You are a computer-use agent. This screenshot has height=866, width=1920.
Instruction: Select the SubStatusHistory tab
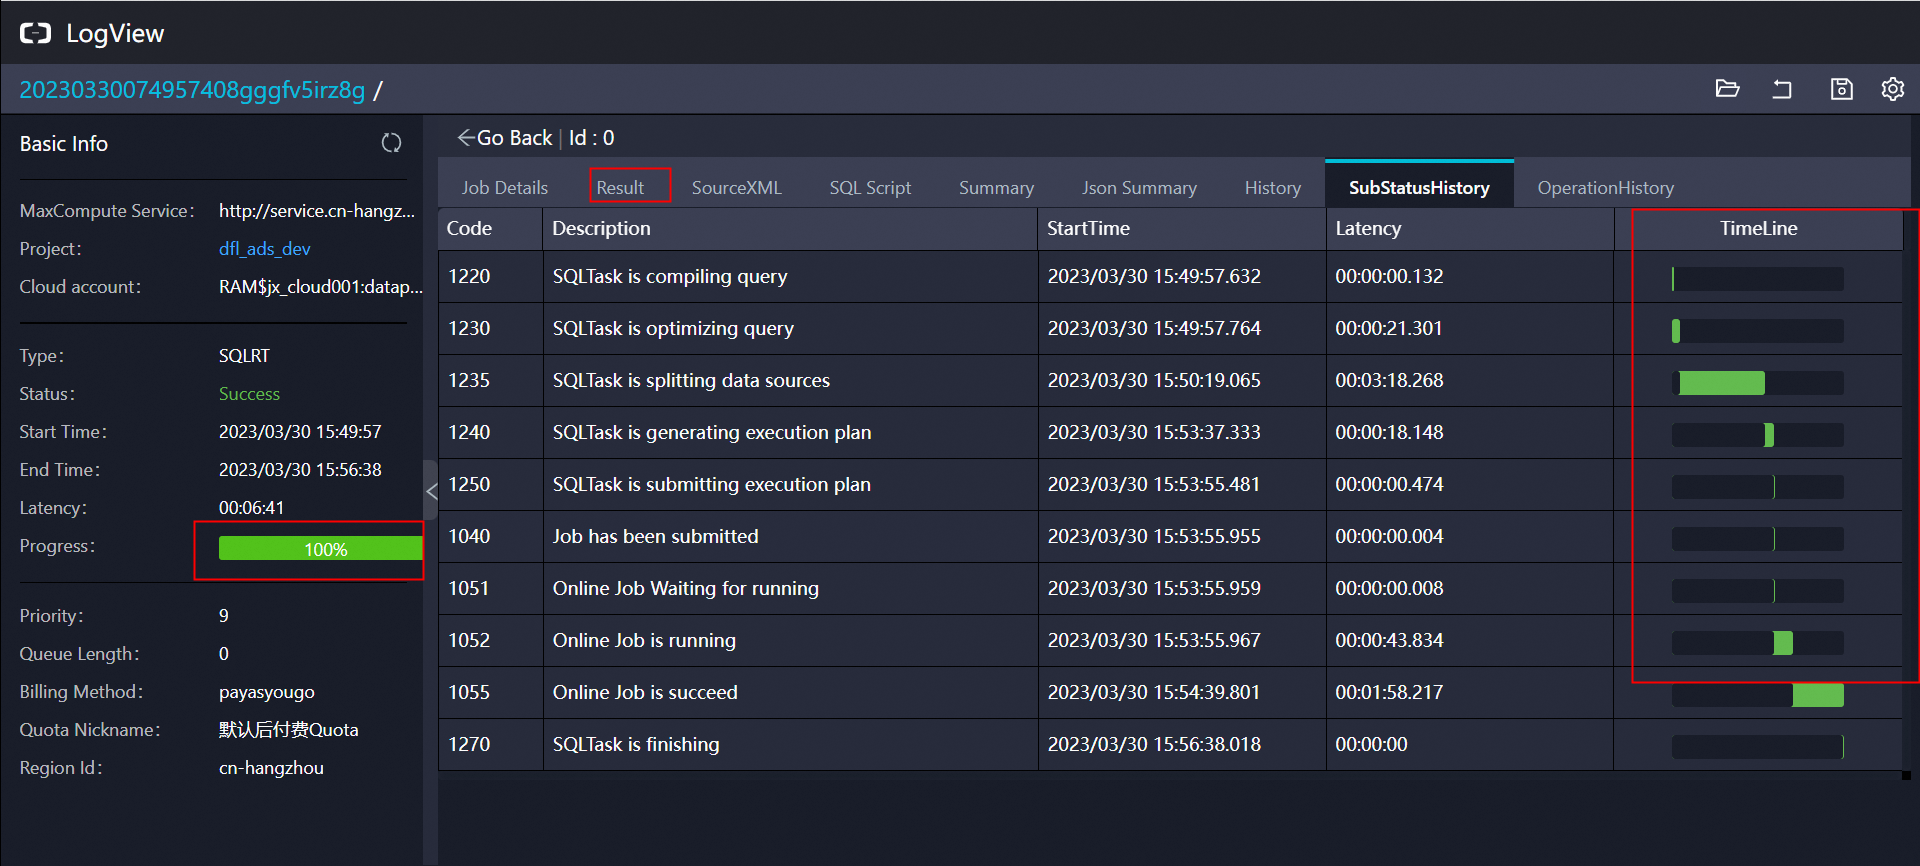pos(1419,188)
